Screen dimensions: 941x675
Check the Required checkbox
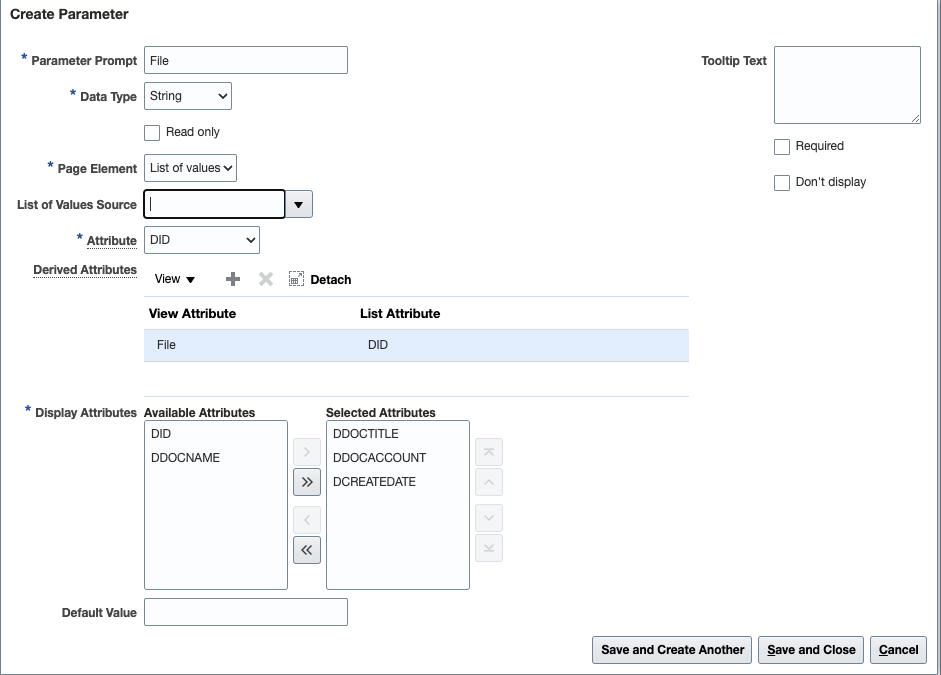(x=782, y=146)
